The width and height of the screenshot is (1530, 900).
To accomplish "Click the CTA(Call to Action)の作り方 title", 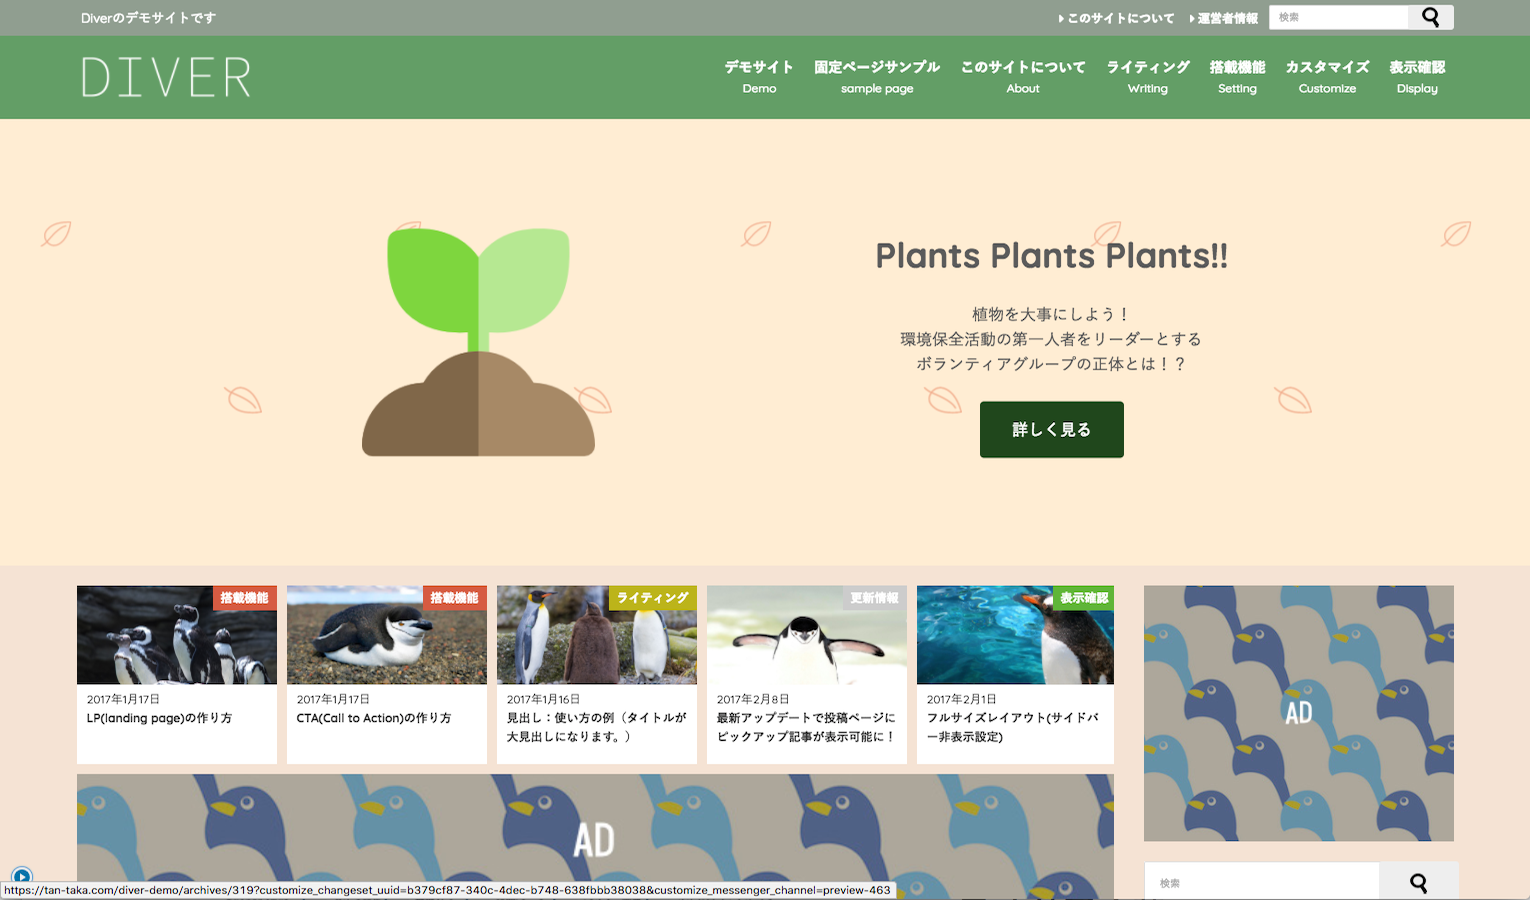I will [x=374, y=718].
